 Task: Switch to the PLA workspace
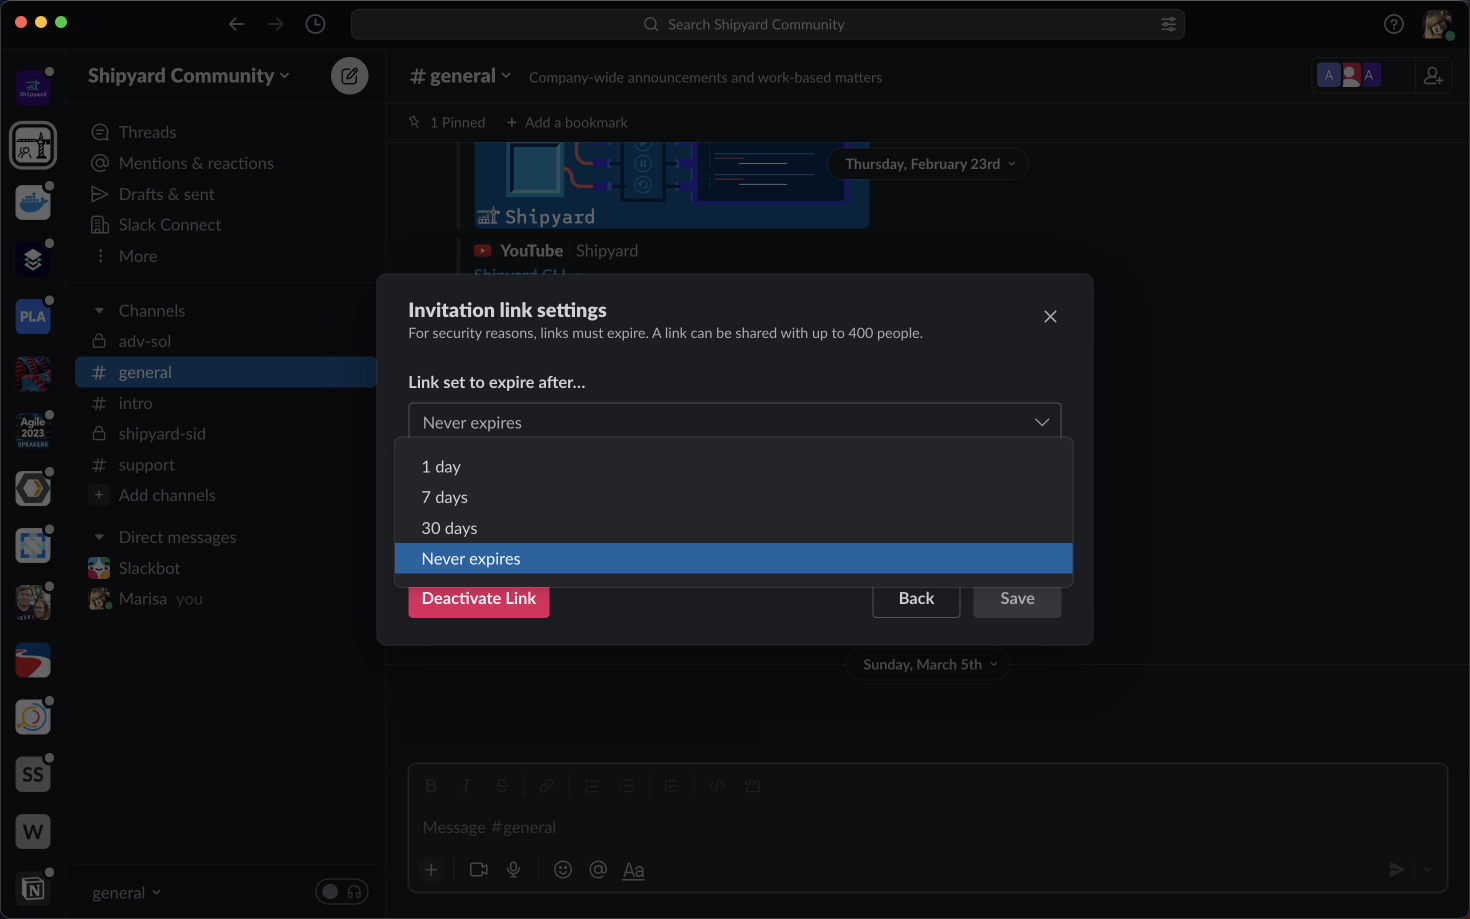(x=33, y=317)
